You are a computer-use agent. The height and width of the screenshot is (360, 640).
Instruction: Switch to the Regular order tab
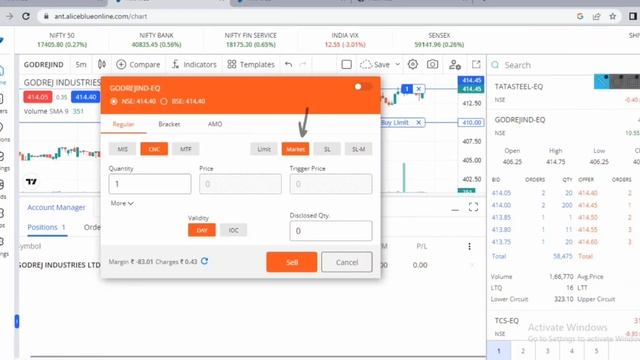click(x=123, y=124)
